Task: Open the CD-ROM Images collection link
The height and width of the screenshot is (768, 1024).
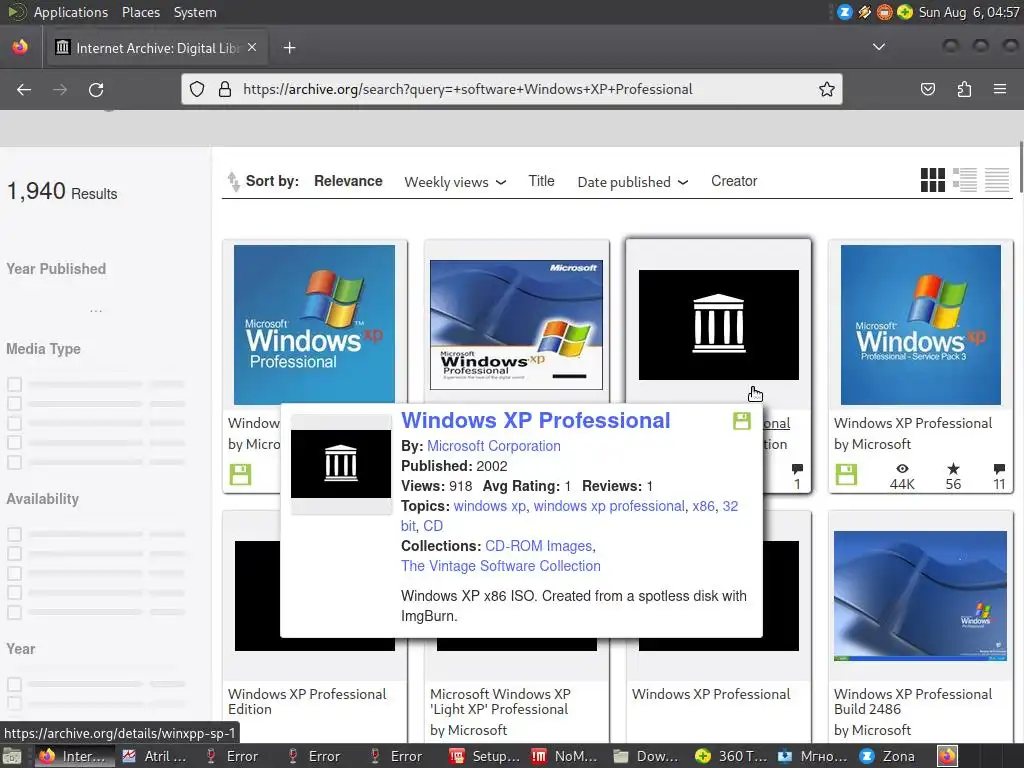Action: 538,546
